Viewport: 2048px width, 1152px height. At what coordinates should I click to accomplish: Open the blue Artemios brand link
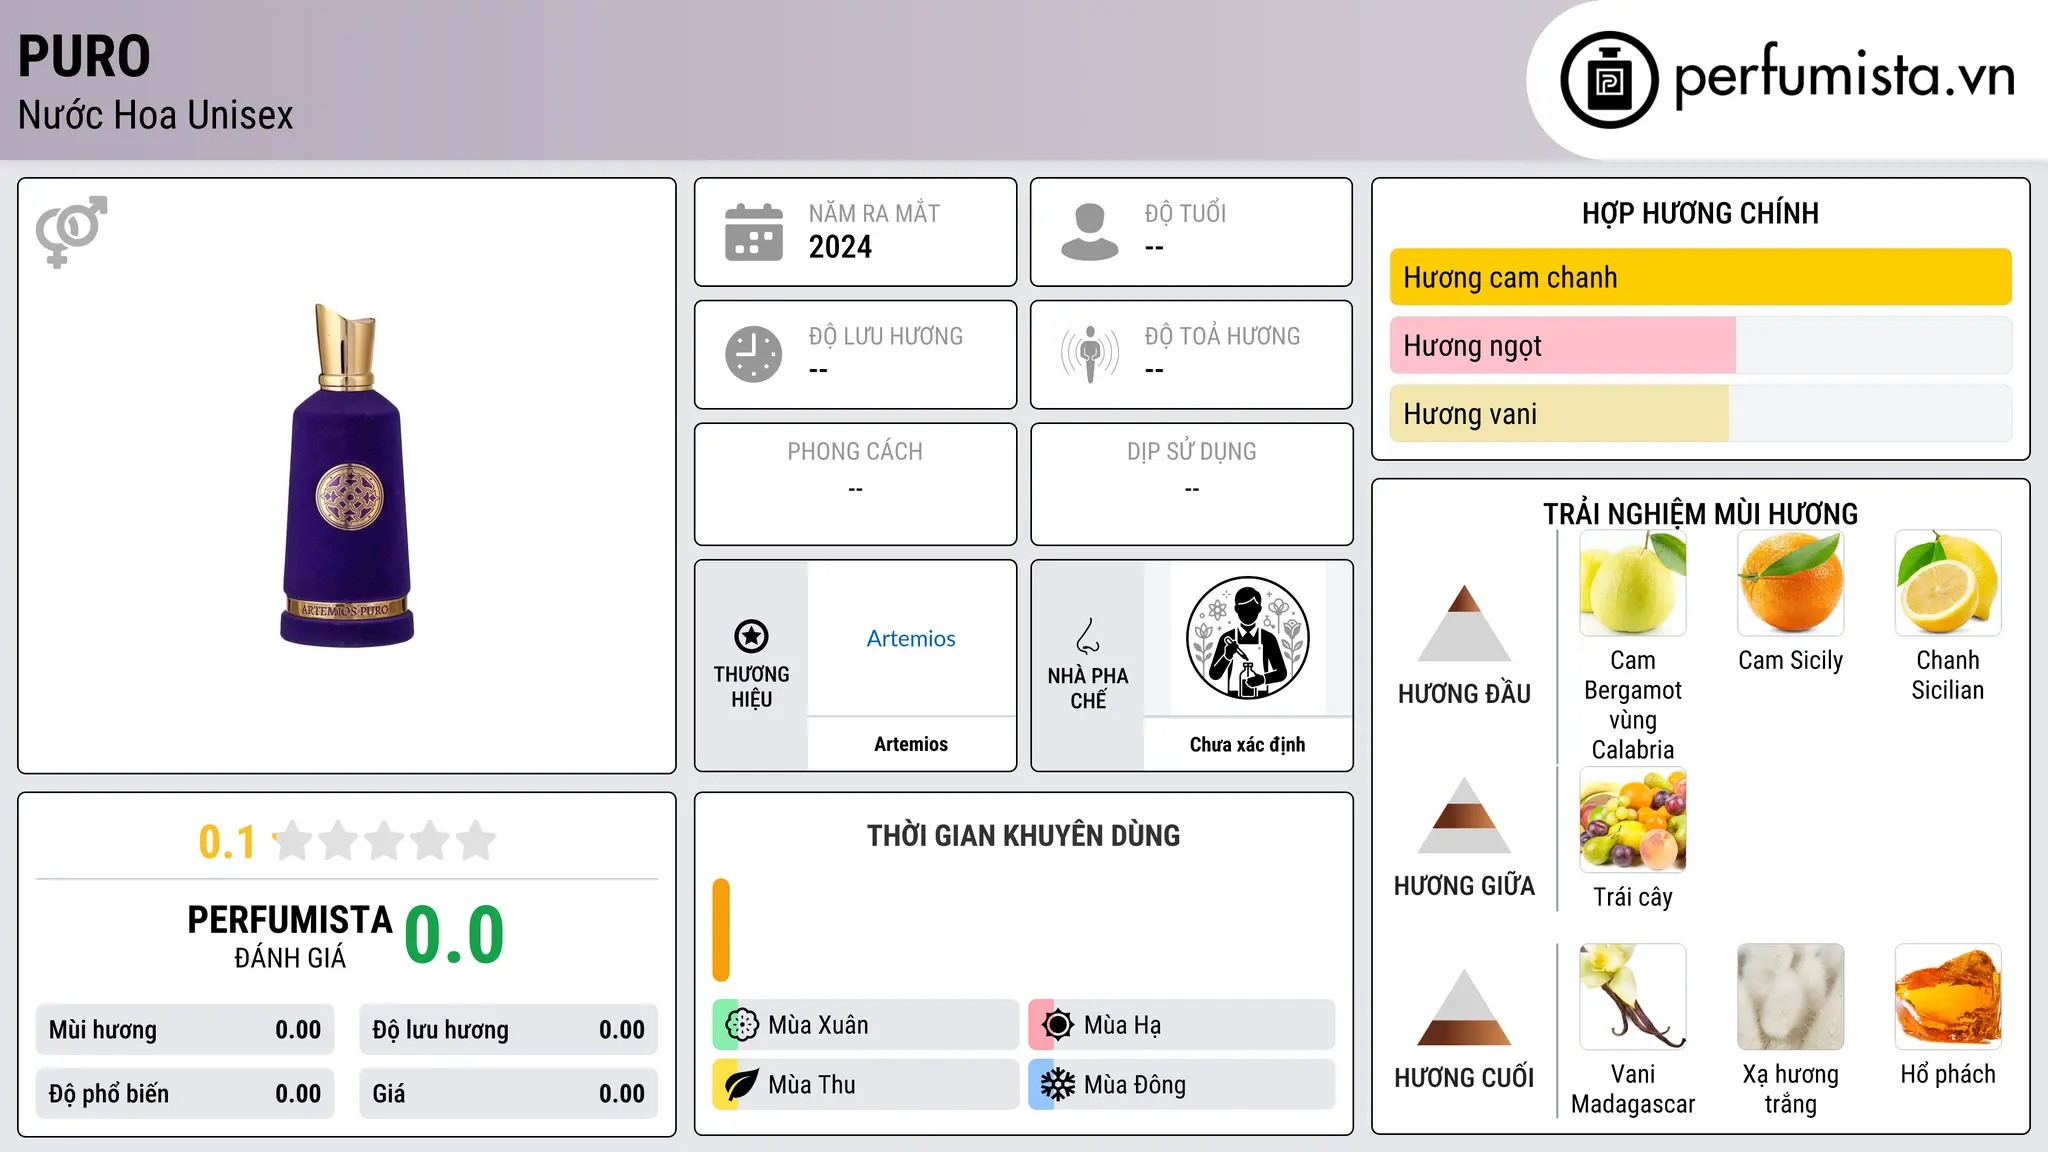point(911,638)
